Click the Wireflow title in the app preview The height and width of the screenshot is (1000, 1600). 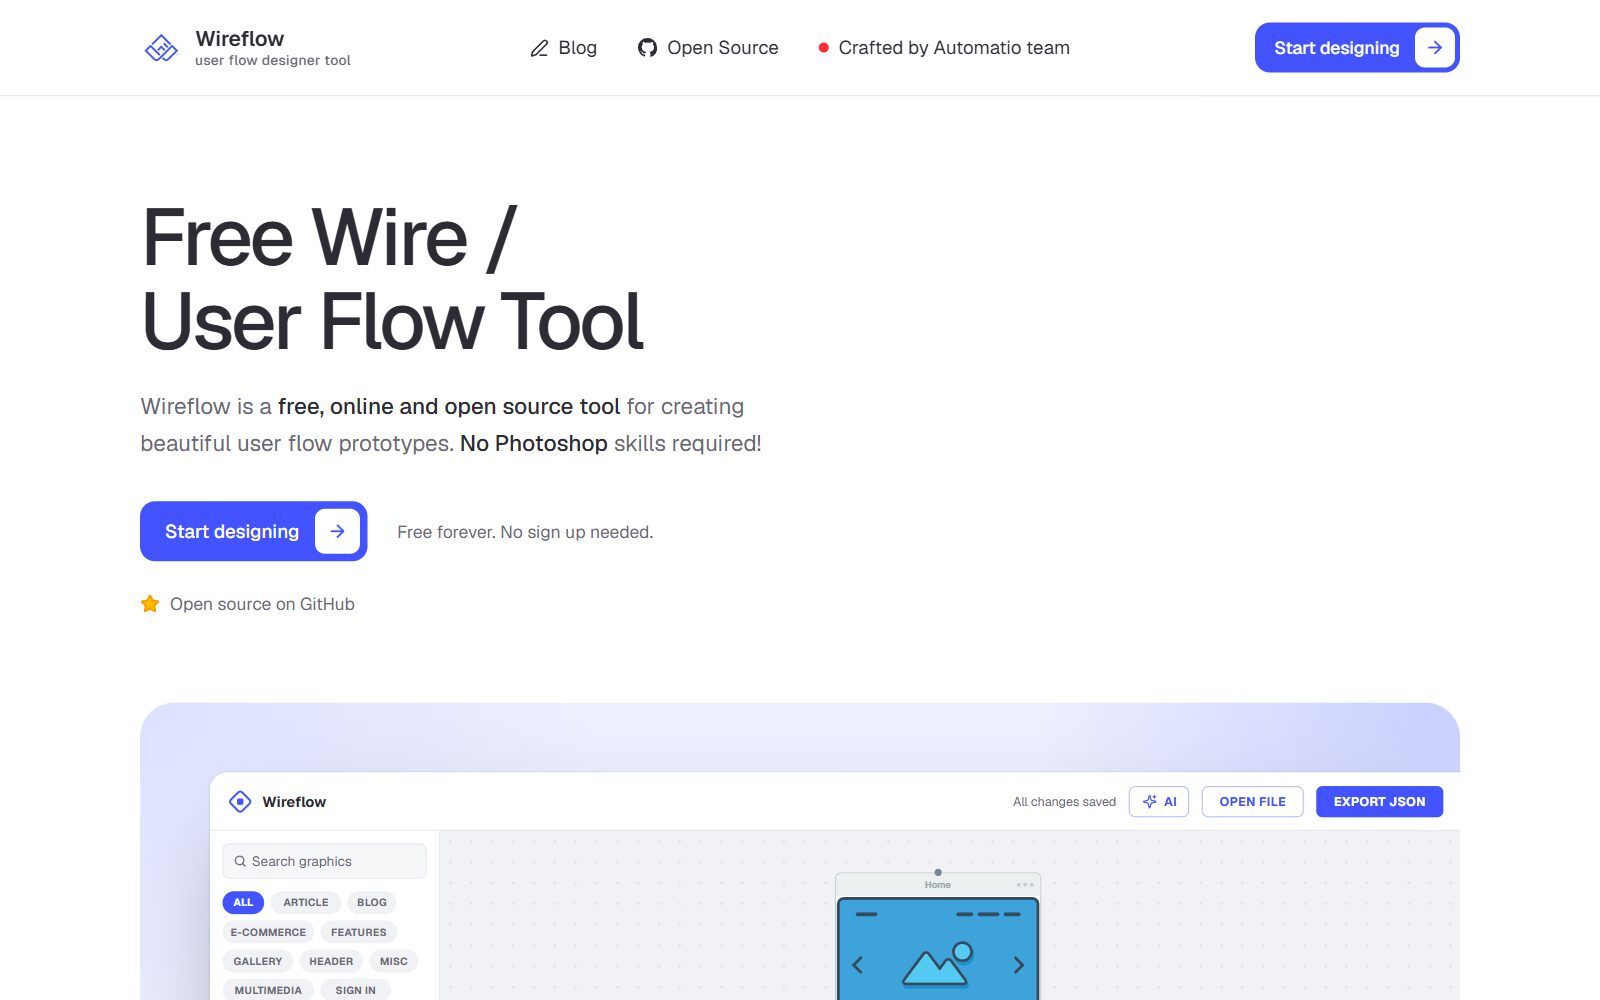click(294, 802)
